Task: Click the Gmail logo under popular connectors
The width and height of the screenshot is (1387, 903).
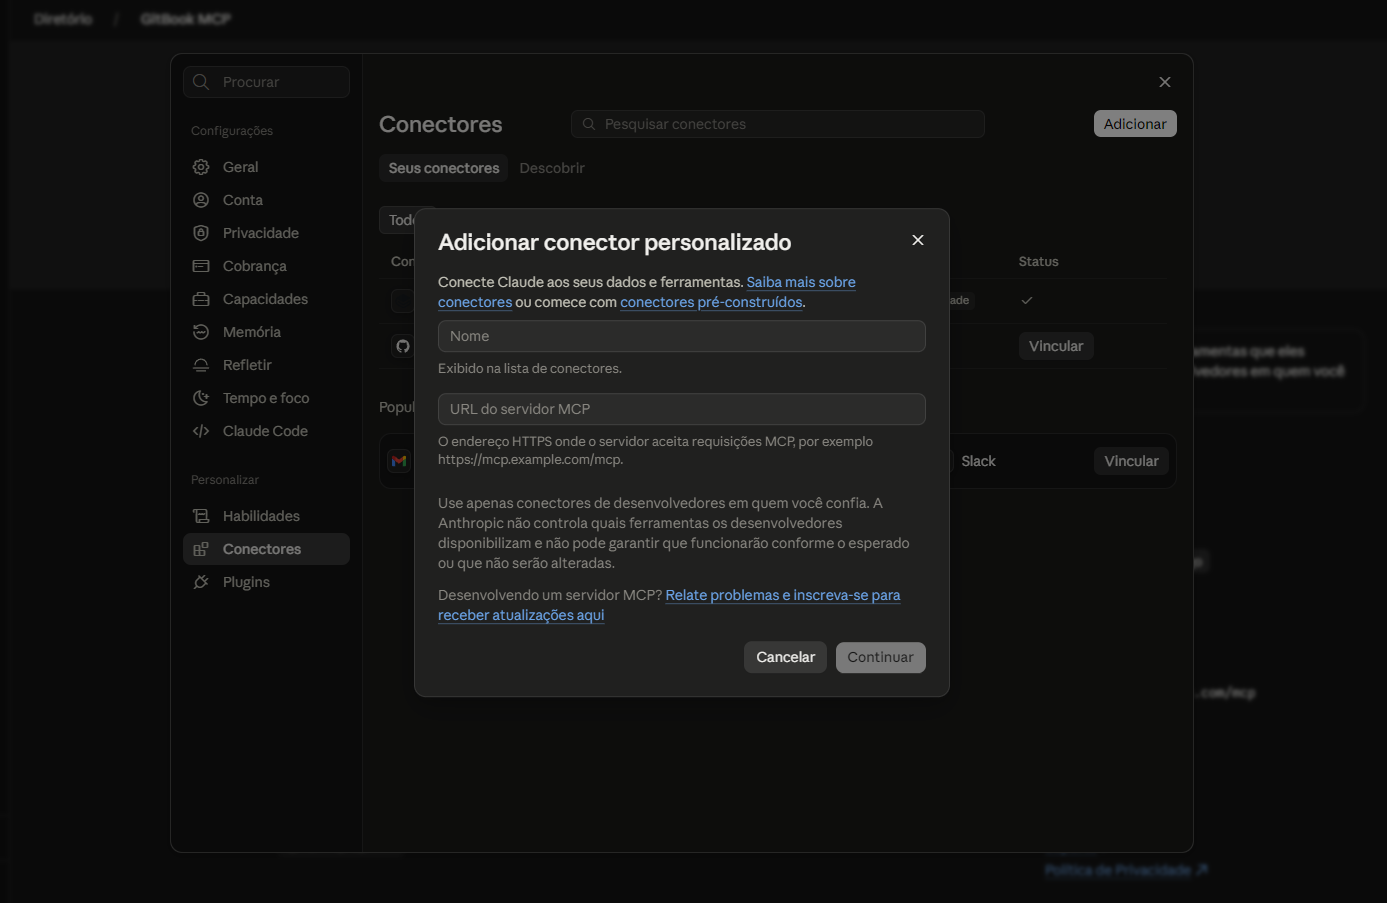Action: point(399,461)
